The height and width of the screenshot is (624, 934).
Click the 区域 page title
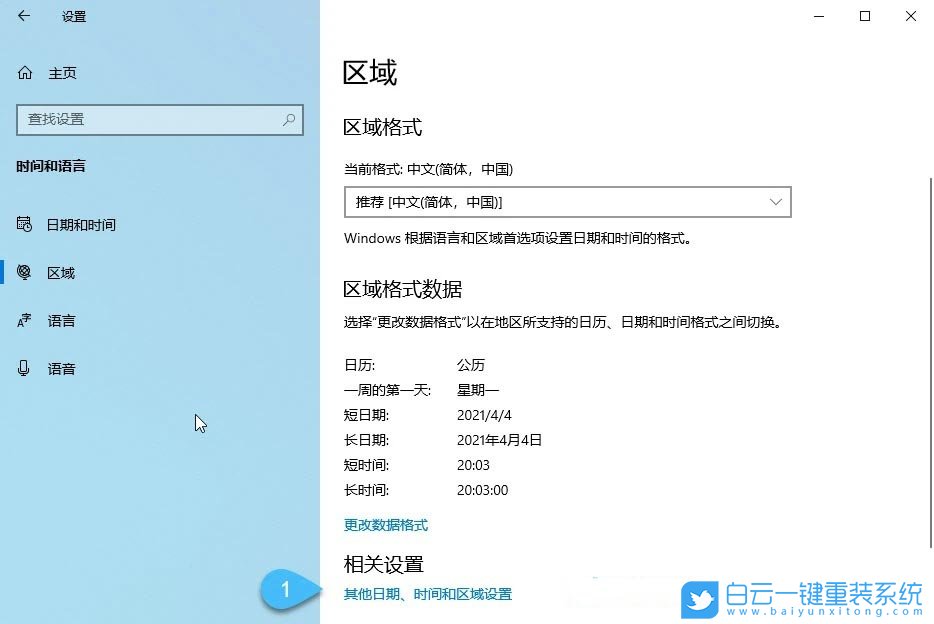pos(370,72)
